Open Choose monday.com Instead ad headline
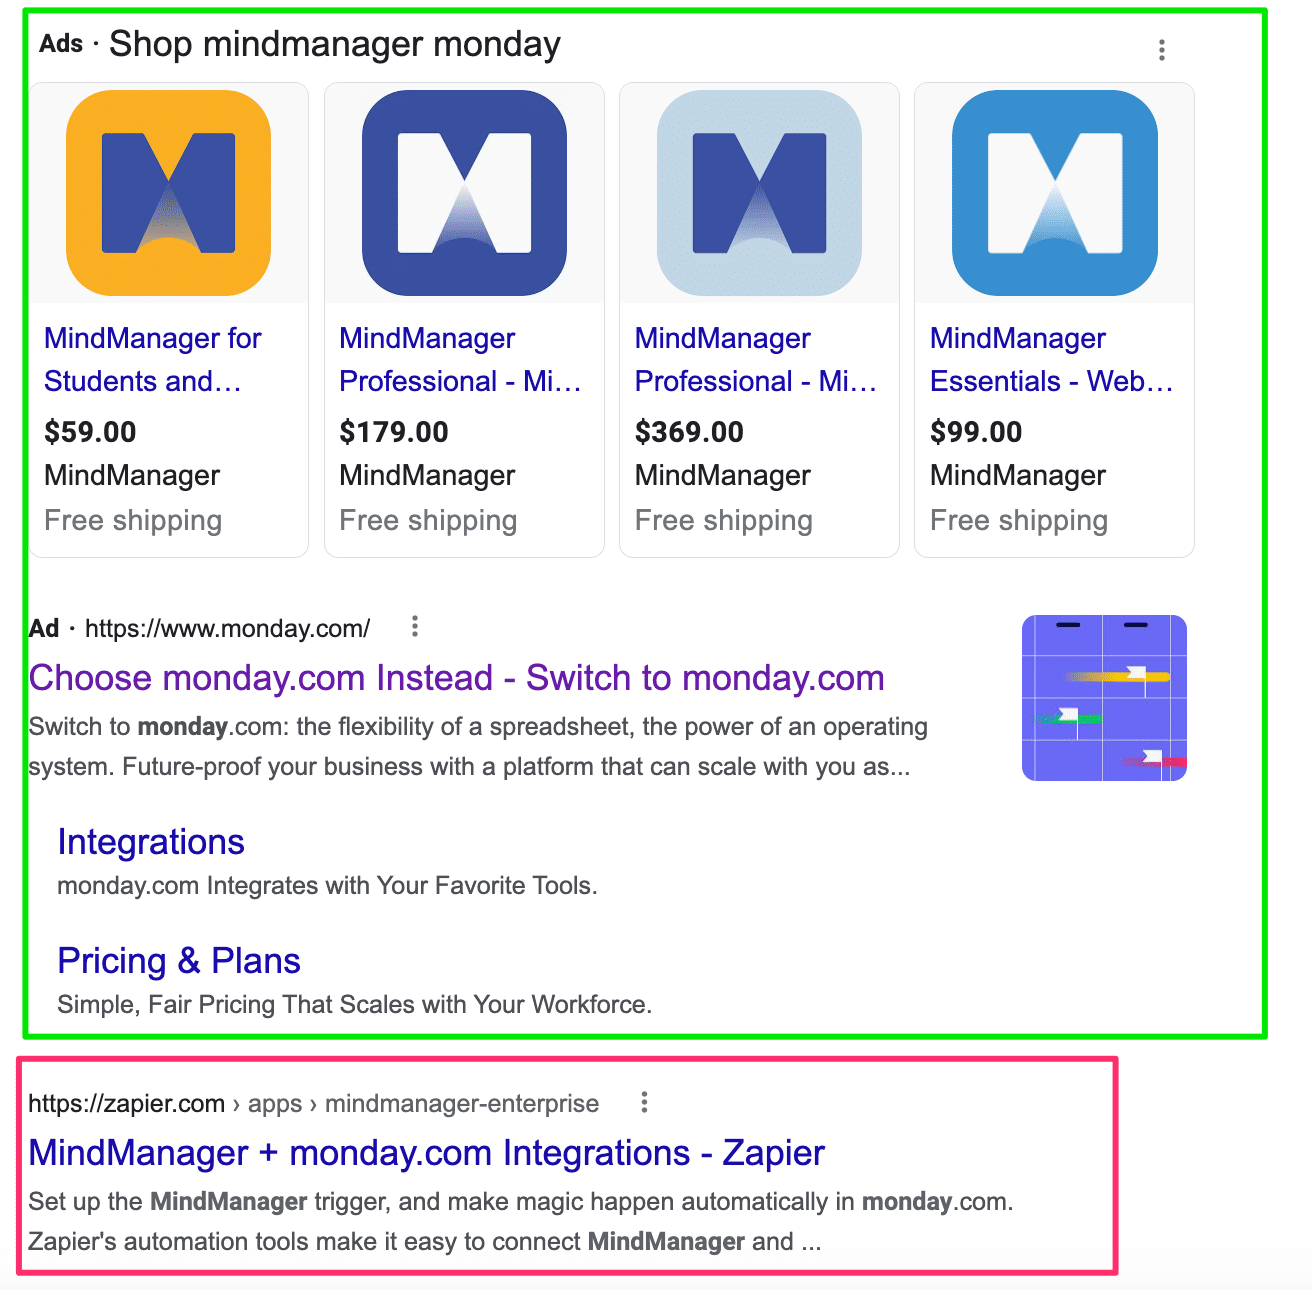 pos(457,678)
